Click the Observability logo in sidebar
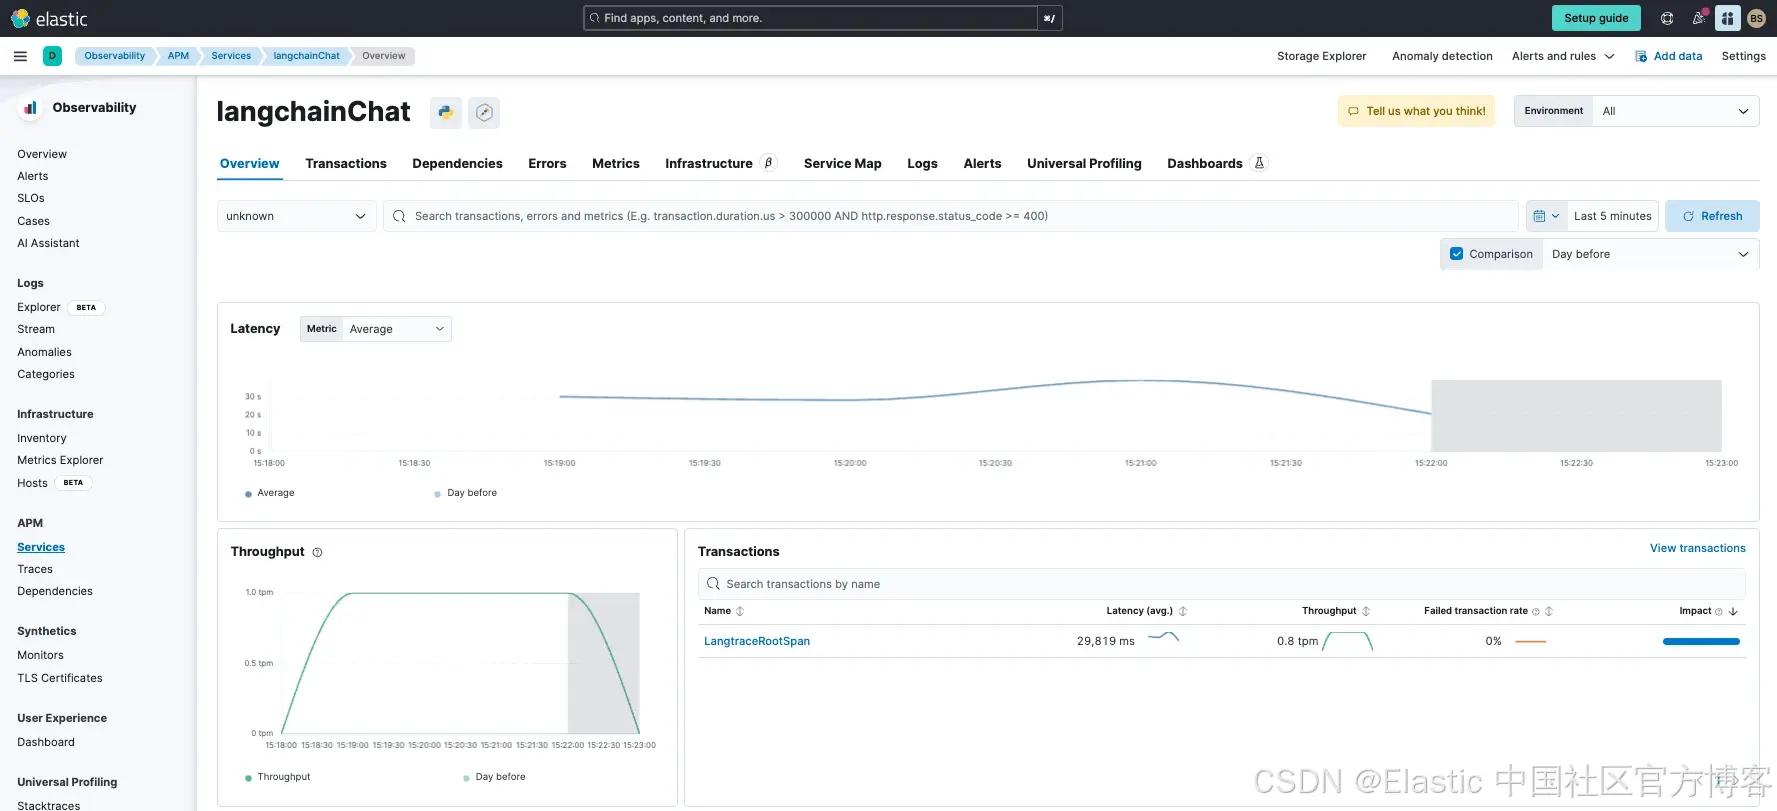Image resolution: width=1777 pixels, height=811 pixels. coord(30,108)
